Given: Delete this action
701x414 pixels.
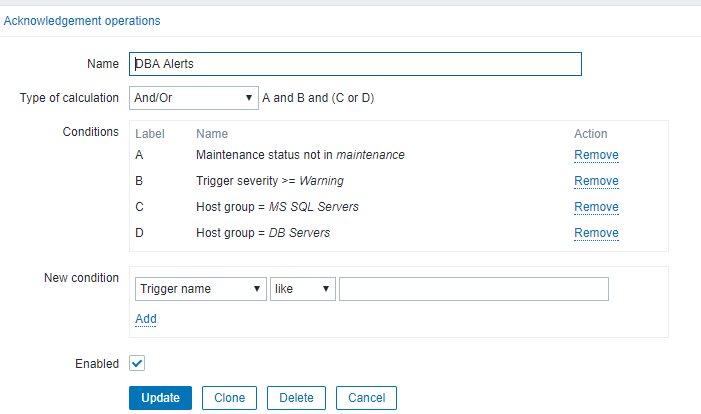Looking at the screenshot, I should tap(296, 397).
